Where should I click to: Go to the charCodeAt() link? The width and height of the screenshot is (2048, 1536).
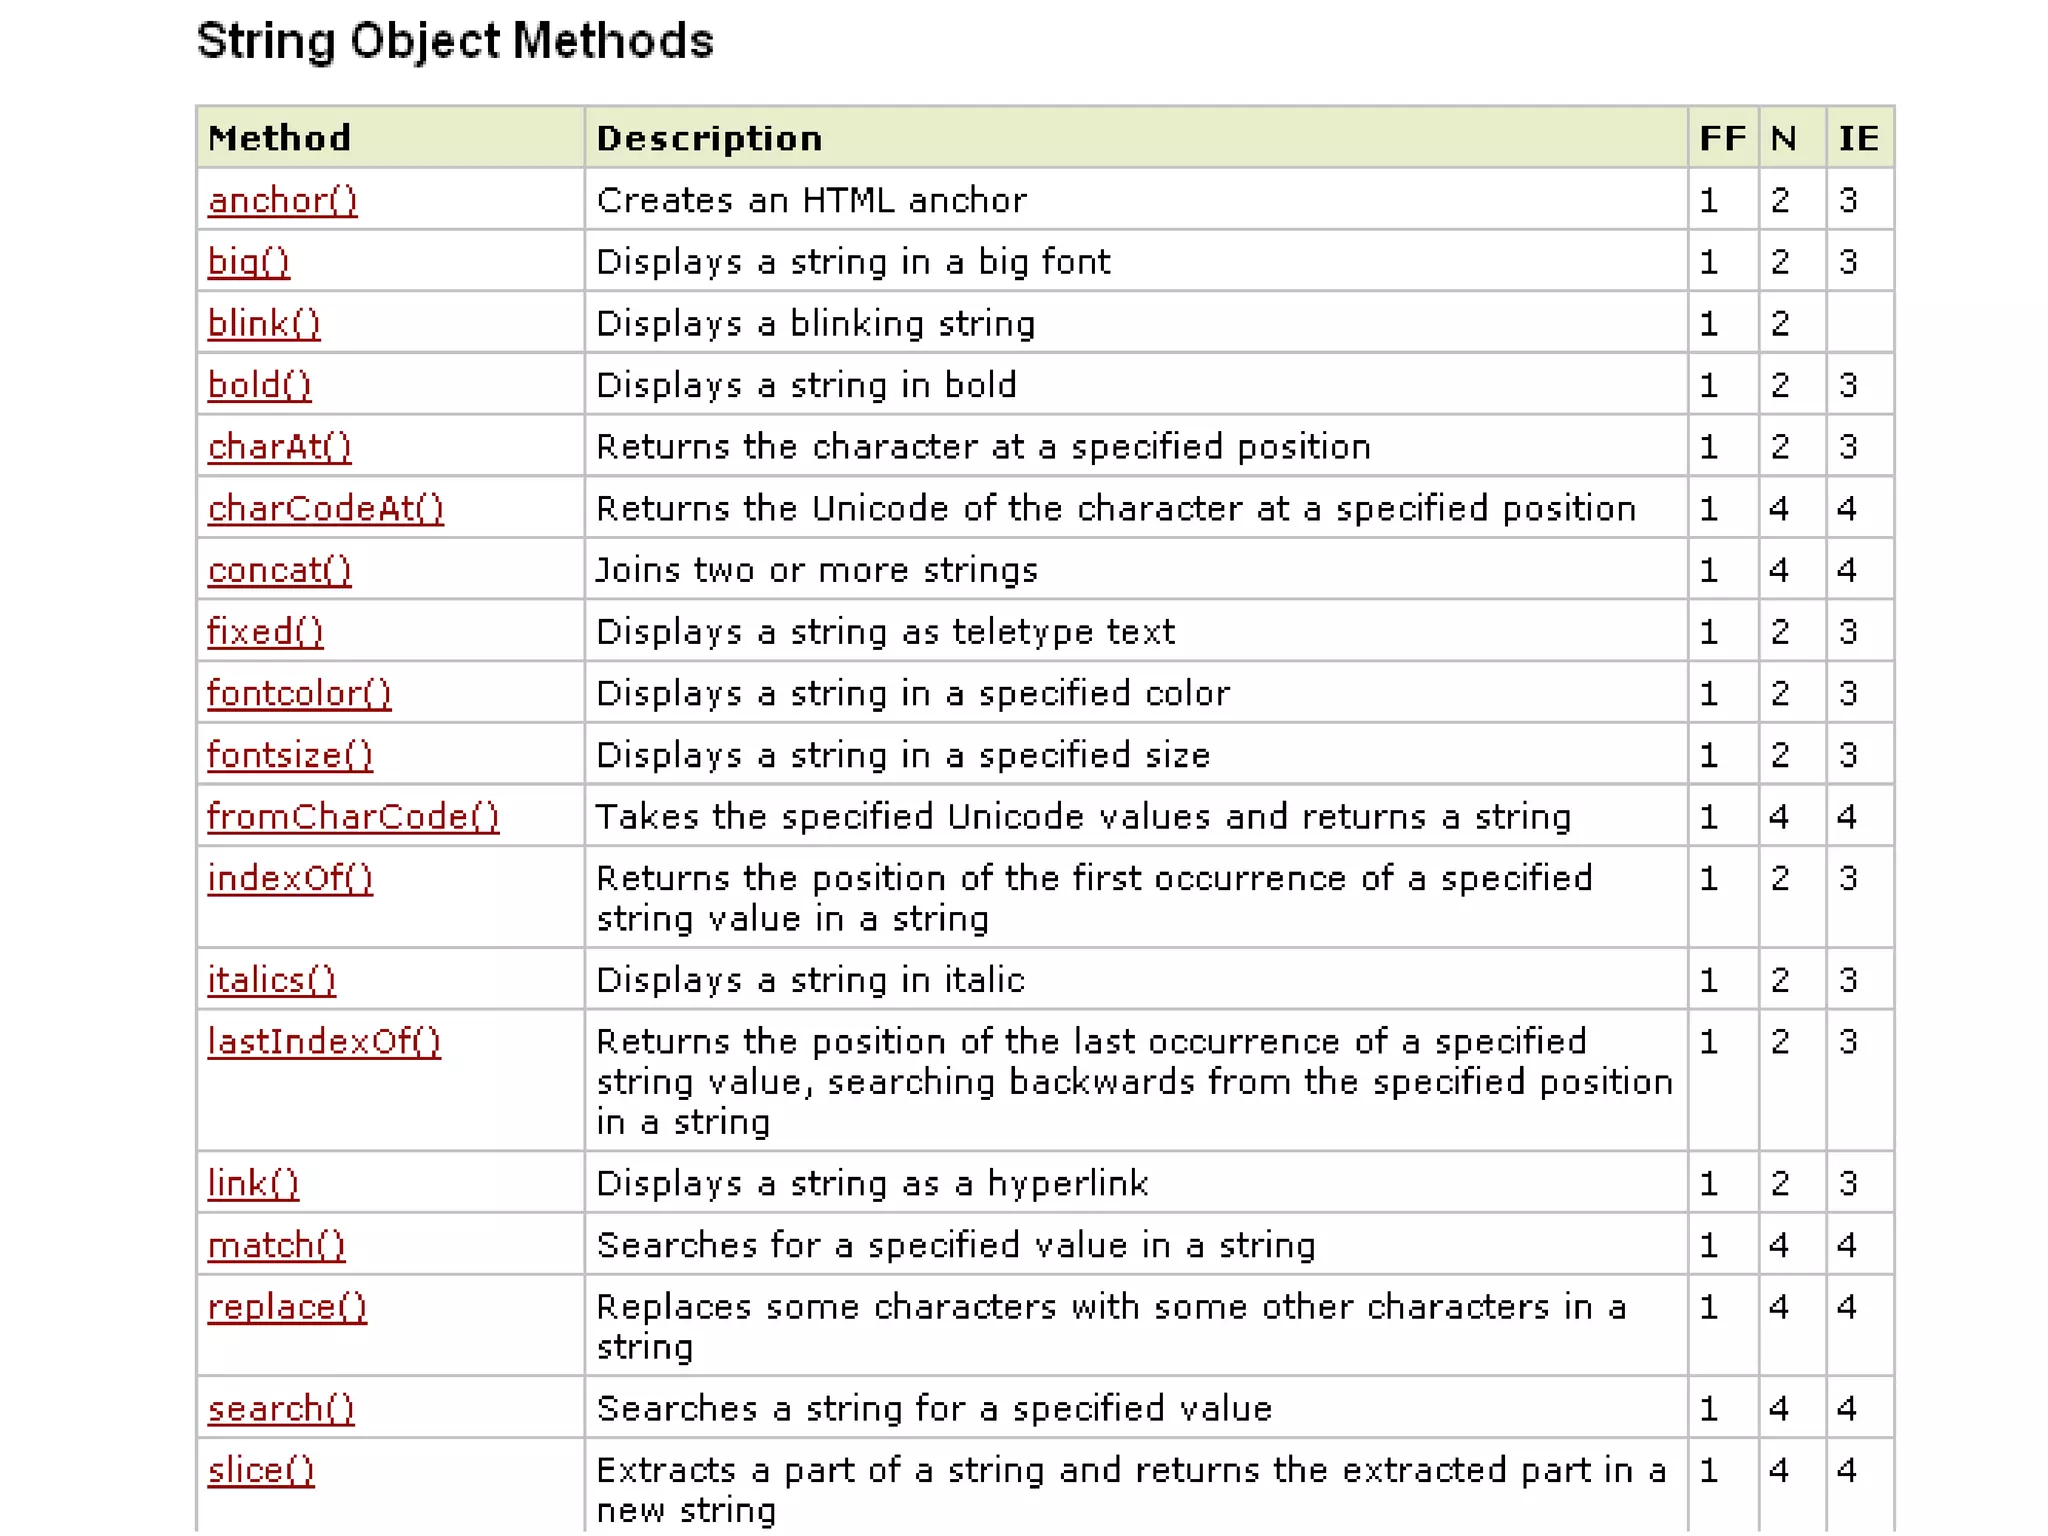point(325,510)
